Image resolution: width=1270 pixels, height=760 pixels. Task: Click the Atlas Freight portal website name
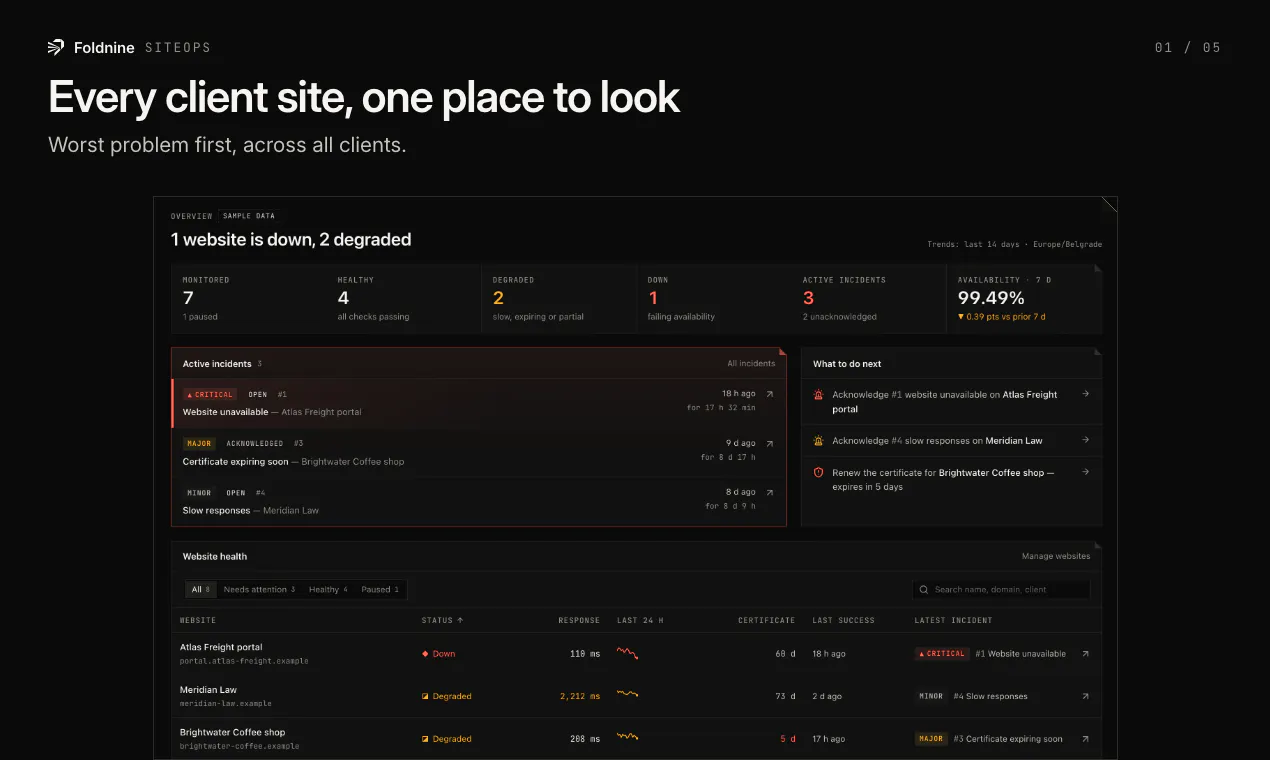(221, 647)
